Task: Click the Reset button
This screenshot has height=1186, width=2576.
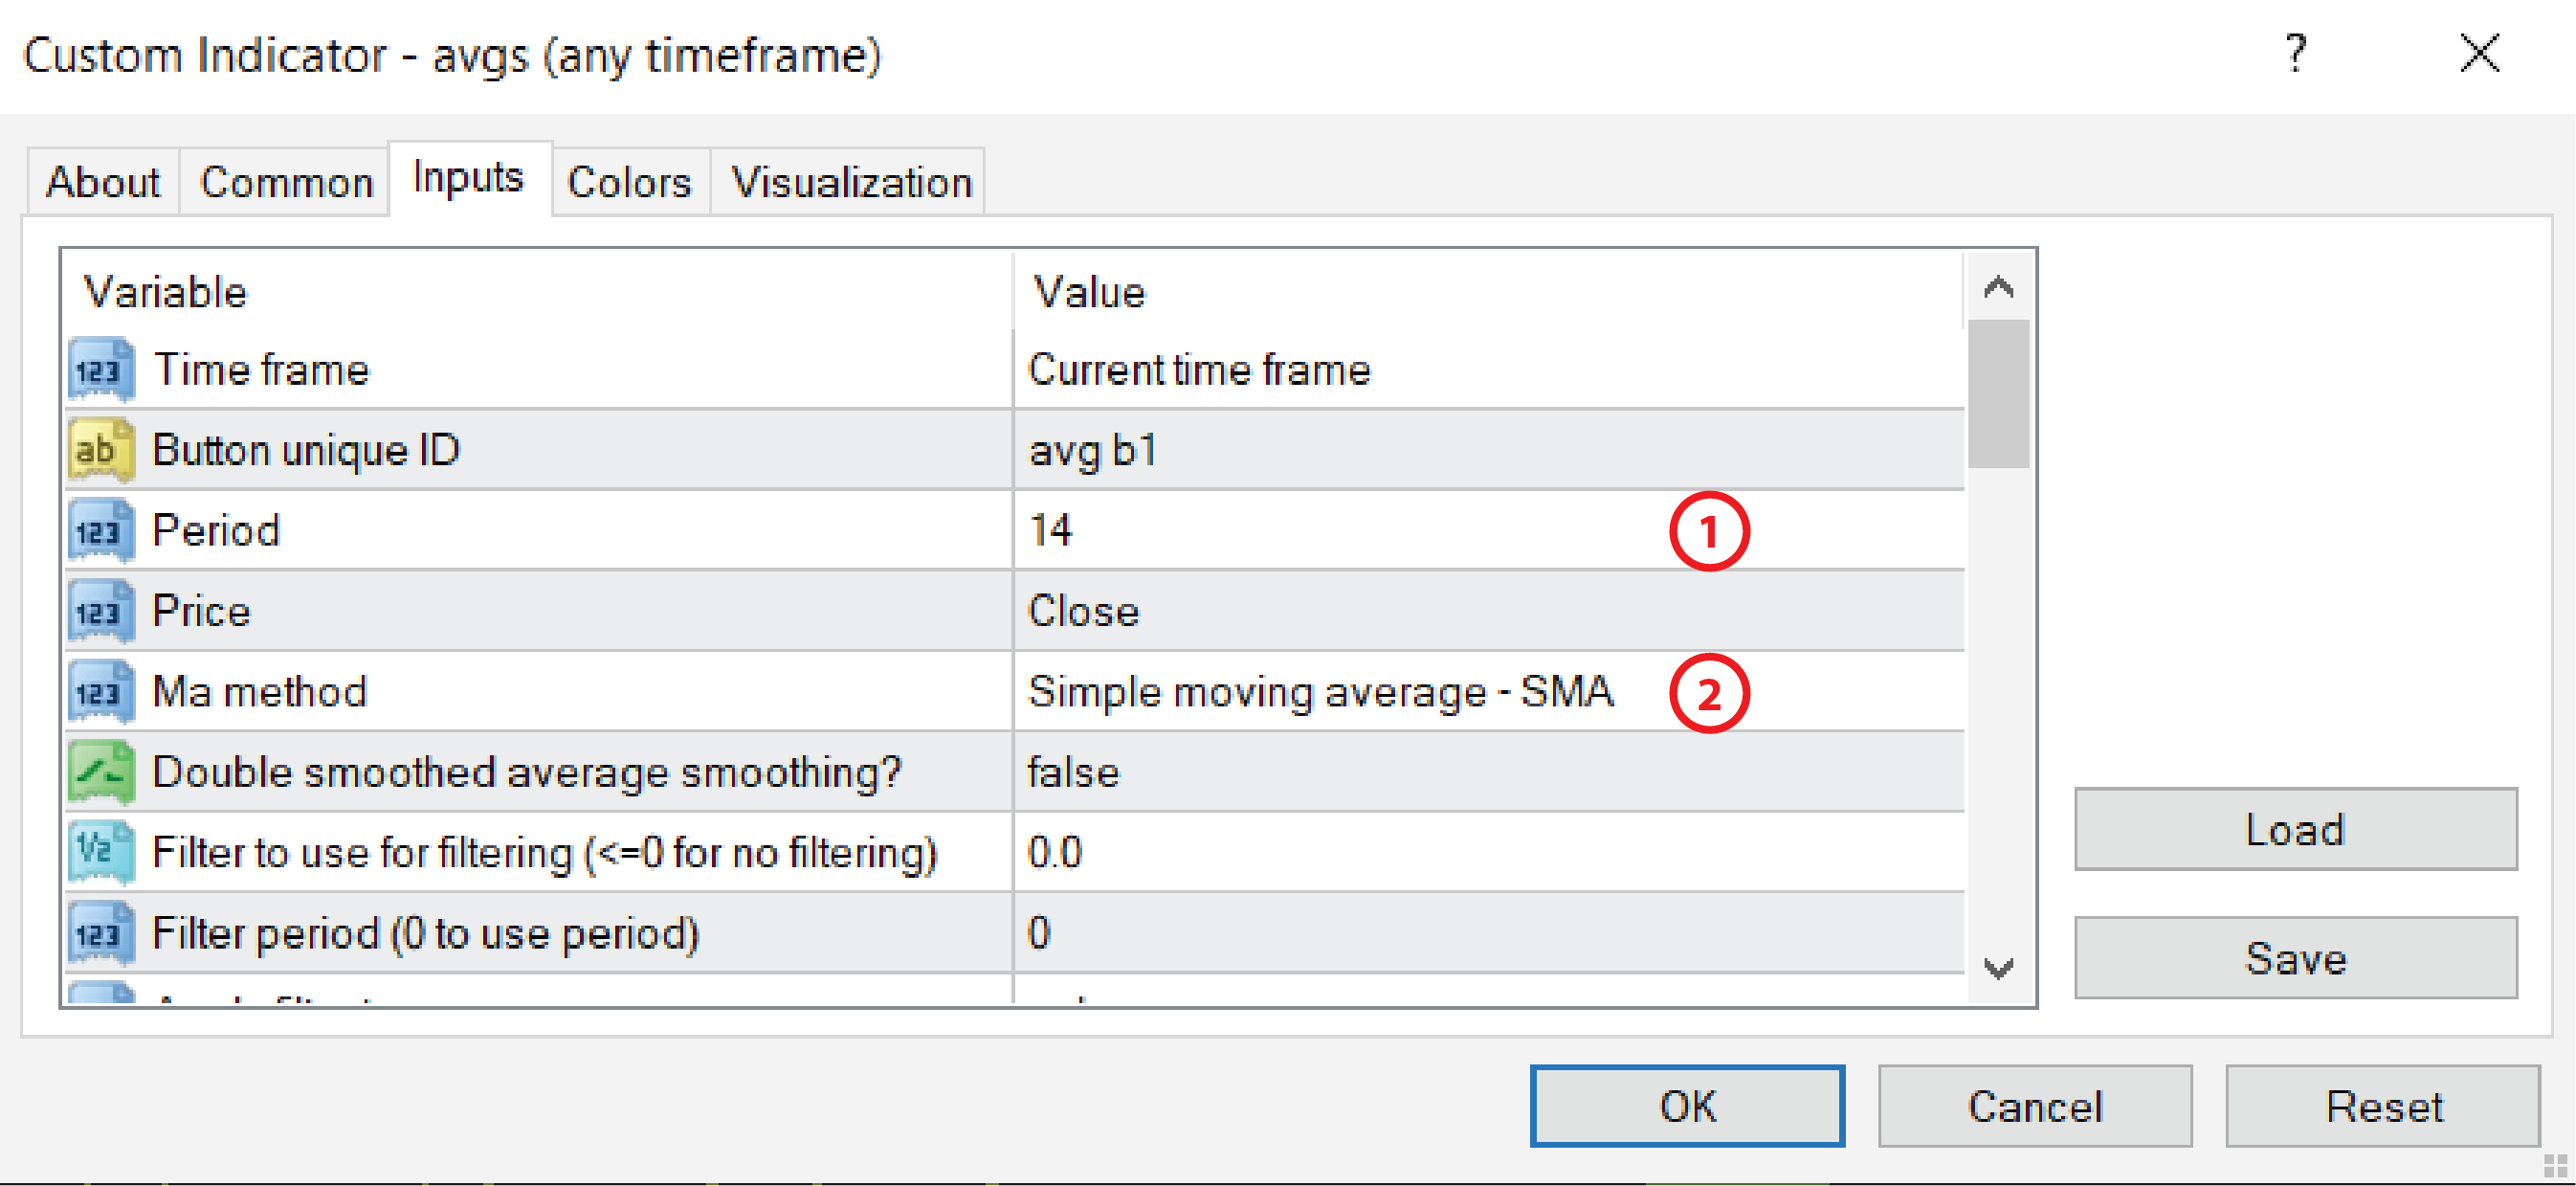Action: tap(2383, 1106)
